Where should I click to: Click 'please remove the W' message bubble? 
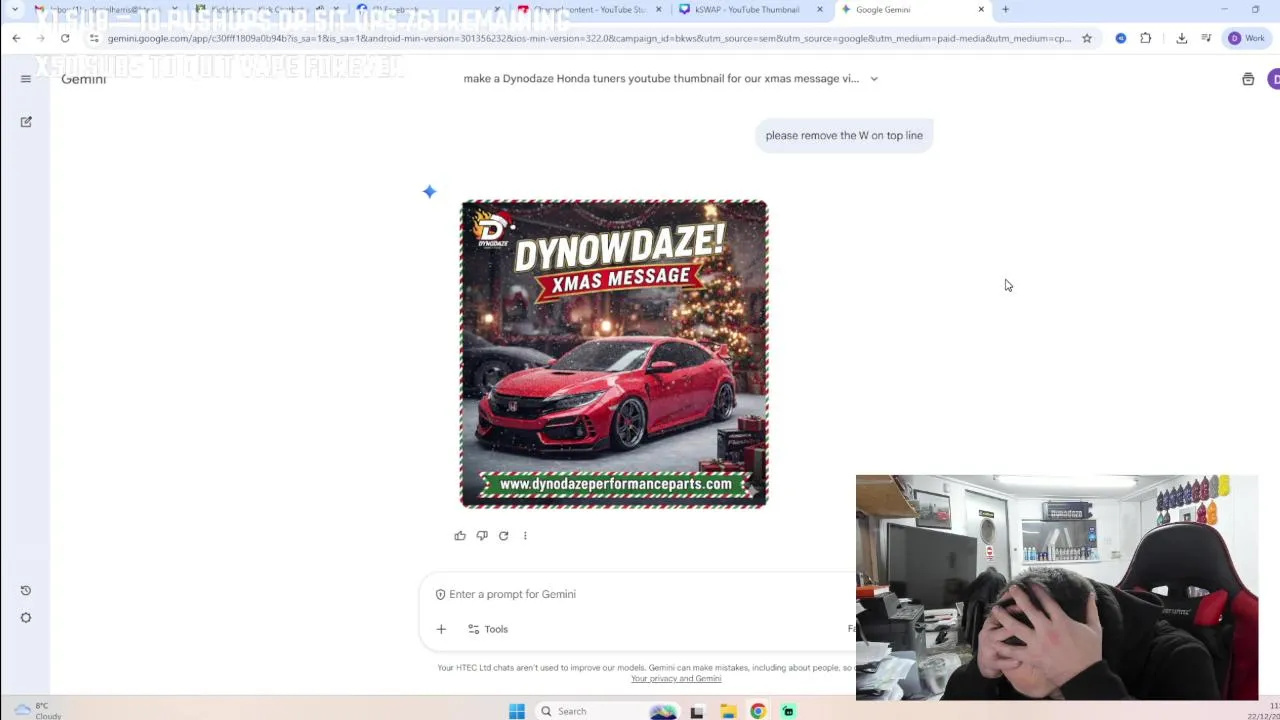844,135
